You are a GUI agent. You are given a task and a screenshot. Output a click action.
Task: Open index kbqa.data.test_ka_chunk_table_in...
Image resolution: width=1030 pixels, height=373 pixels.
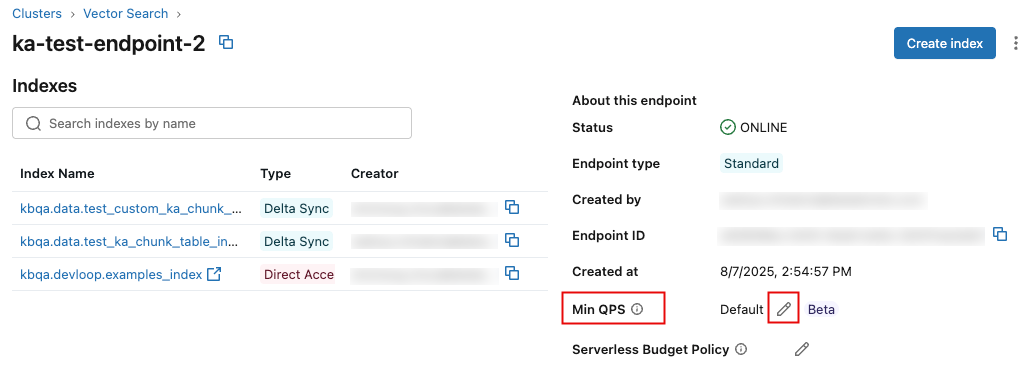(129, 242)
